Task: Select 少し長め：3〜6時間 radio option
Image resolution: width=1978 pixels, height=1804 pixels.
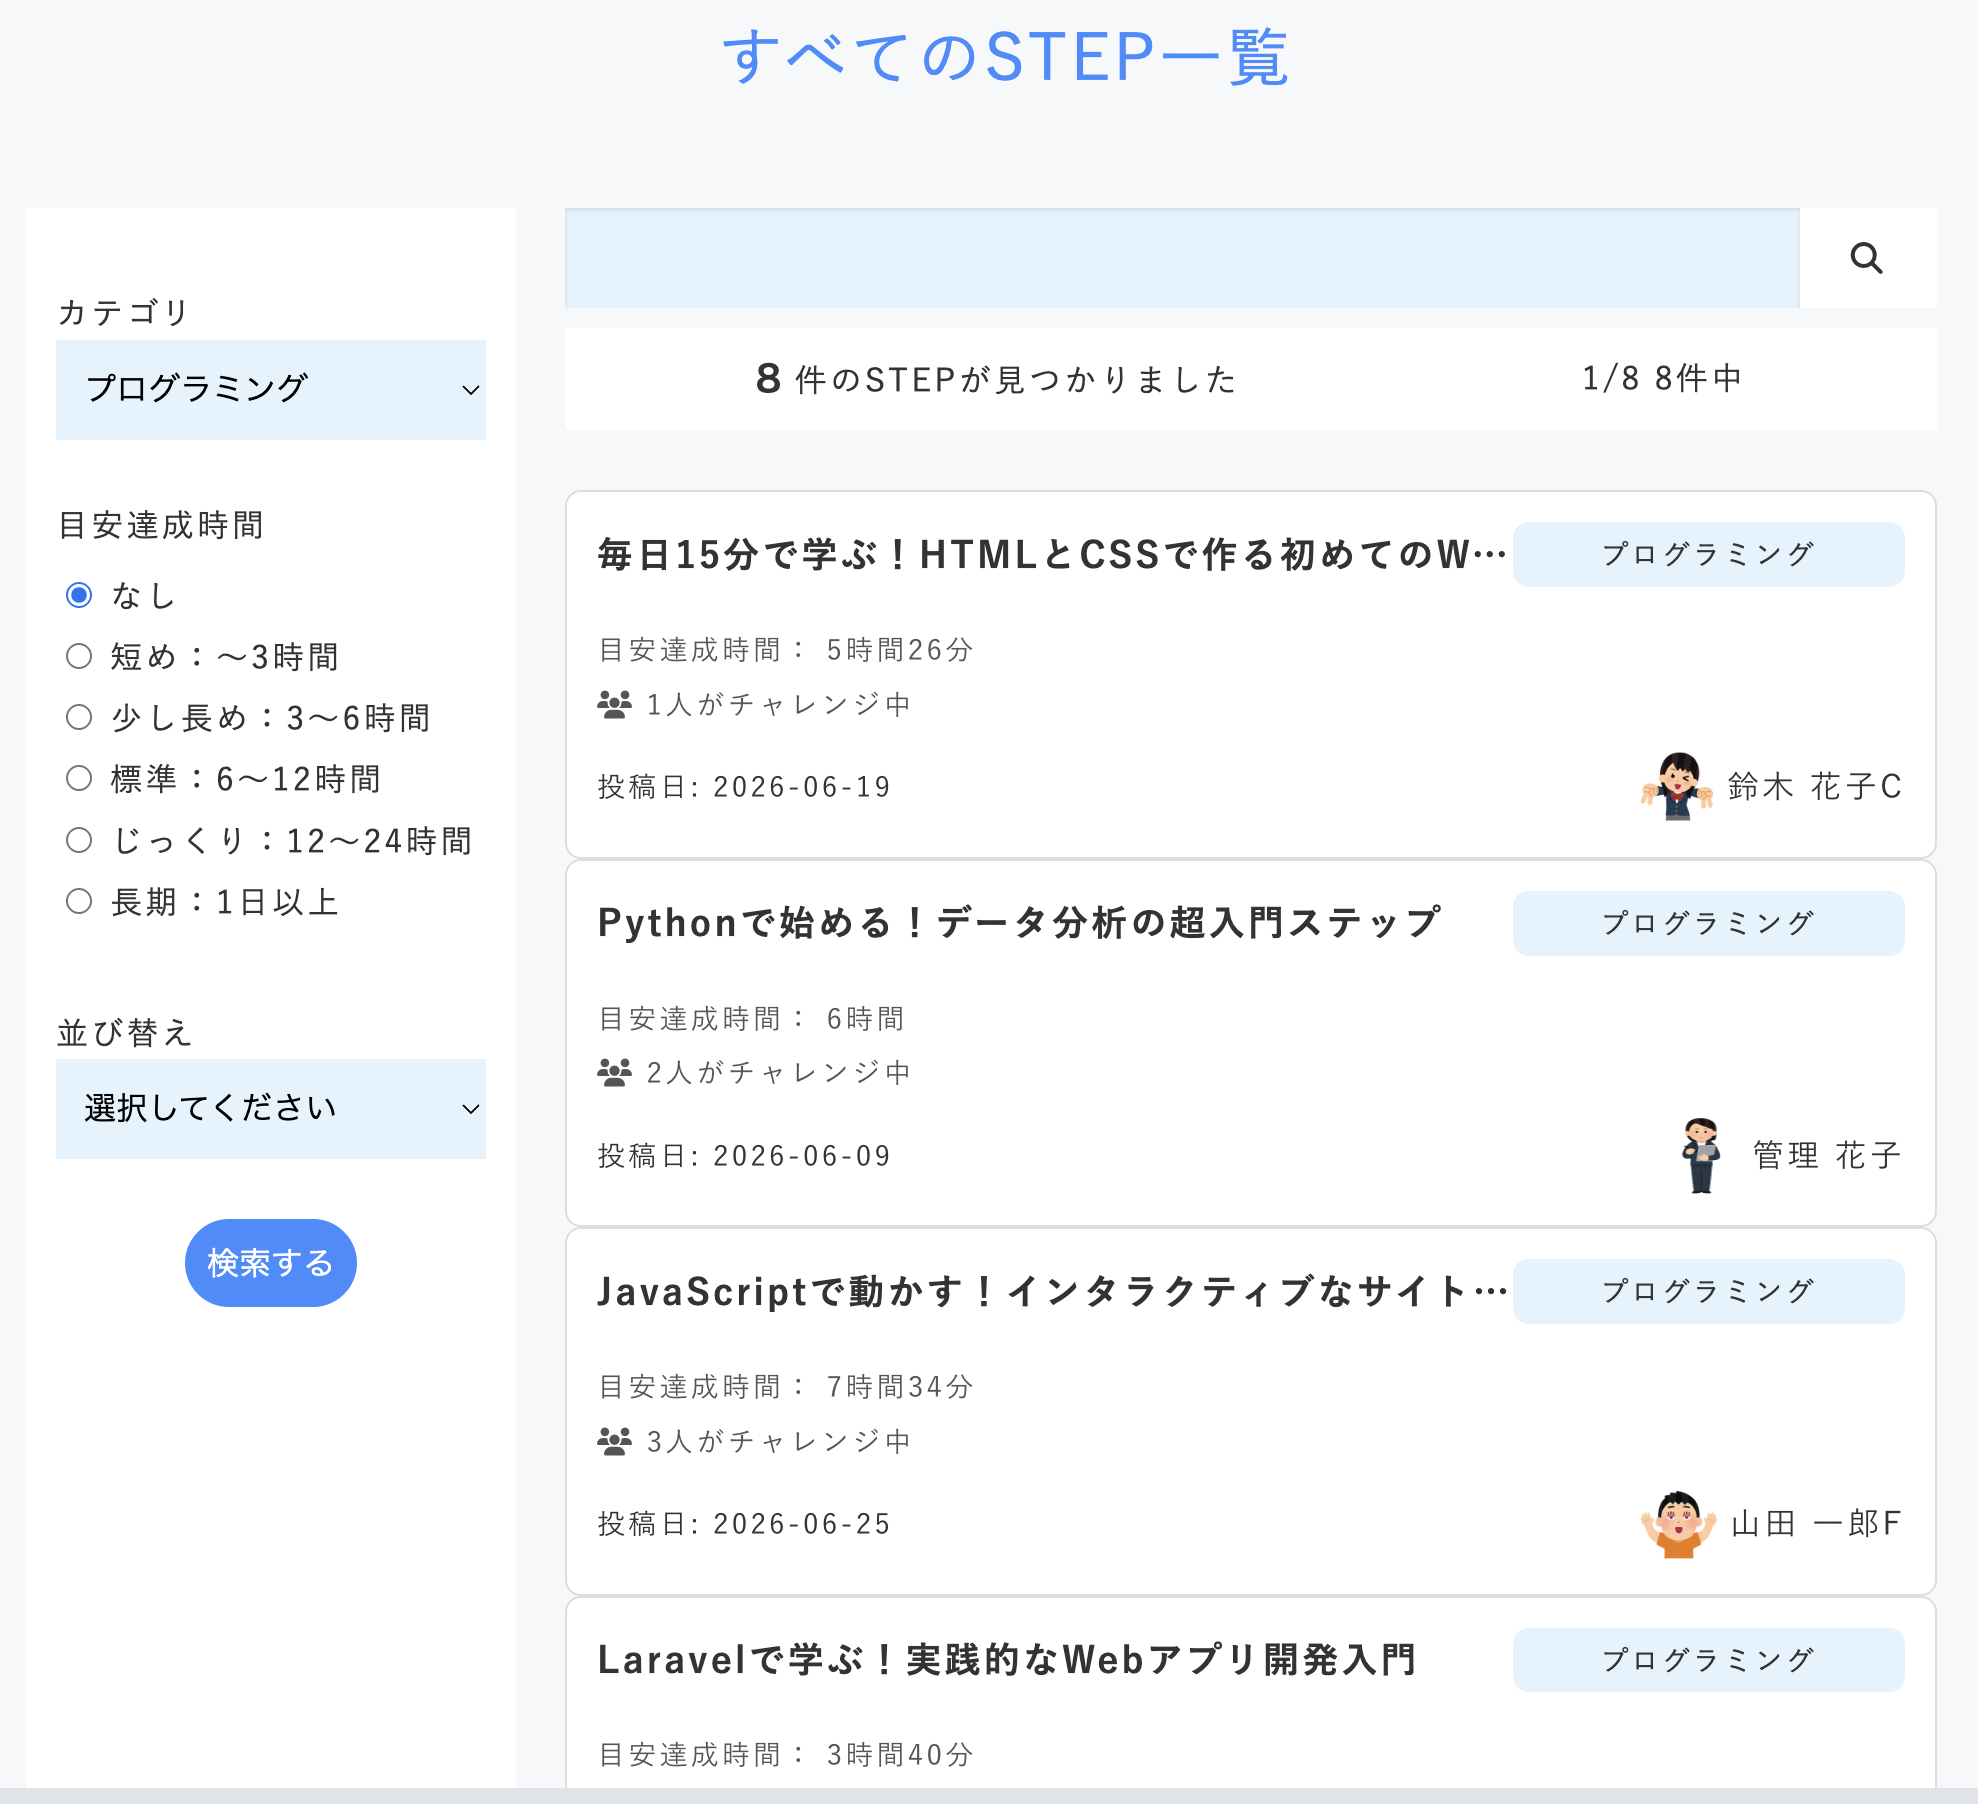Action: tap(79, 717)
